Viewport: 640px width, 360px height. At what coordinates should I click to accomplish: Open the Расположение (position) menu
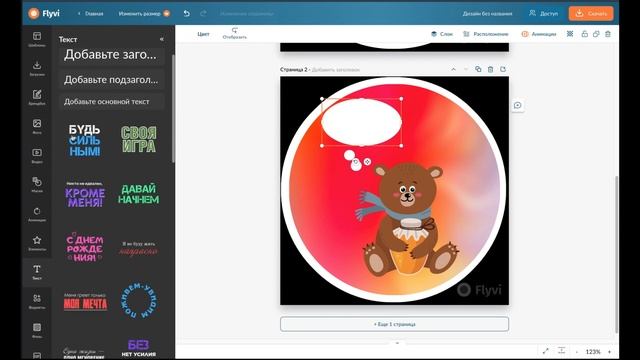tap(486, 34)
